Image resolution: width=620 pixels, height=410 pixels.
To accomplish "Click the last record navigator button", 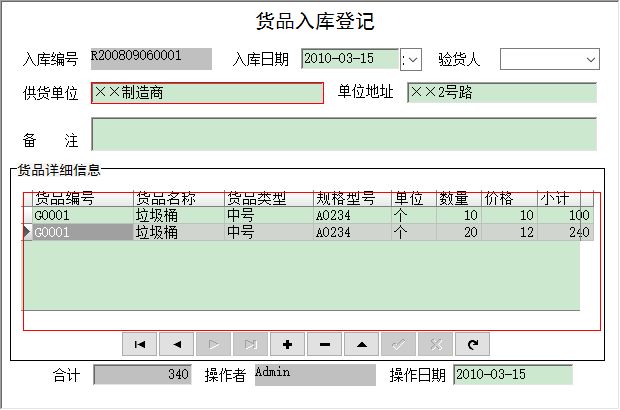I will (251, 344).
